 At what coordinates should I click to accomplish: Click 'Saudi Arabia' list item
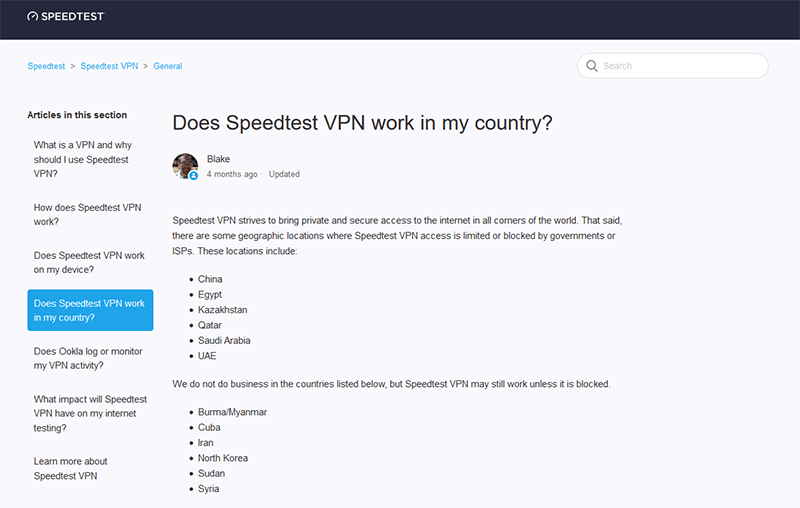(224, 340)
